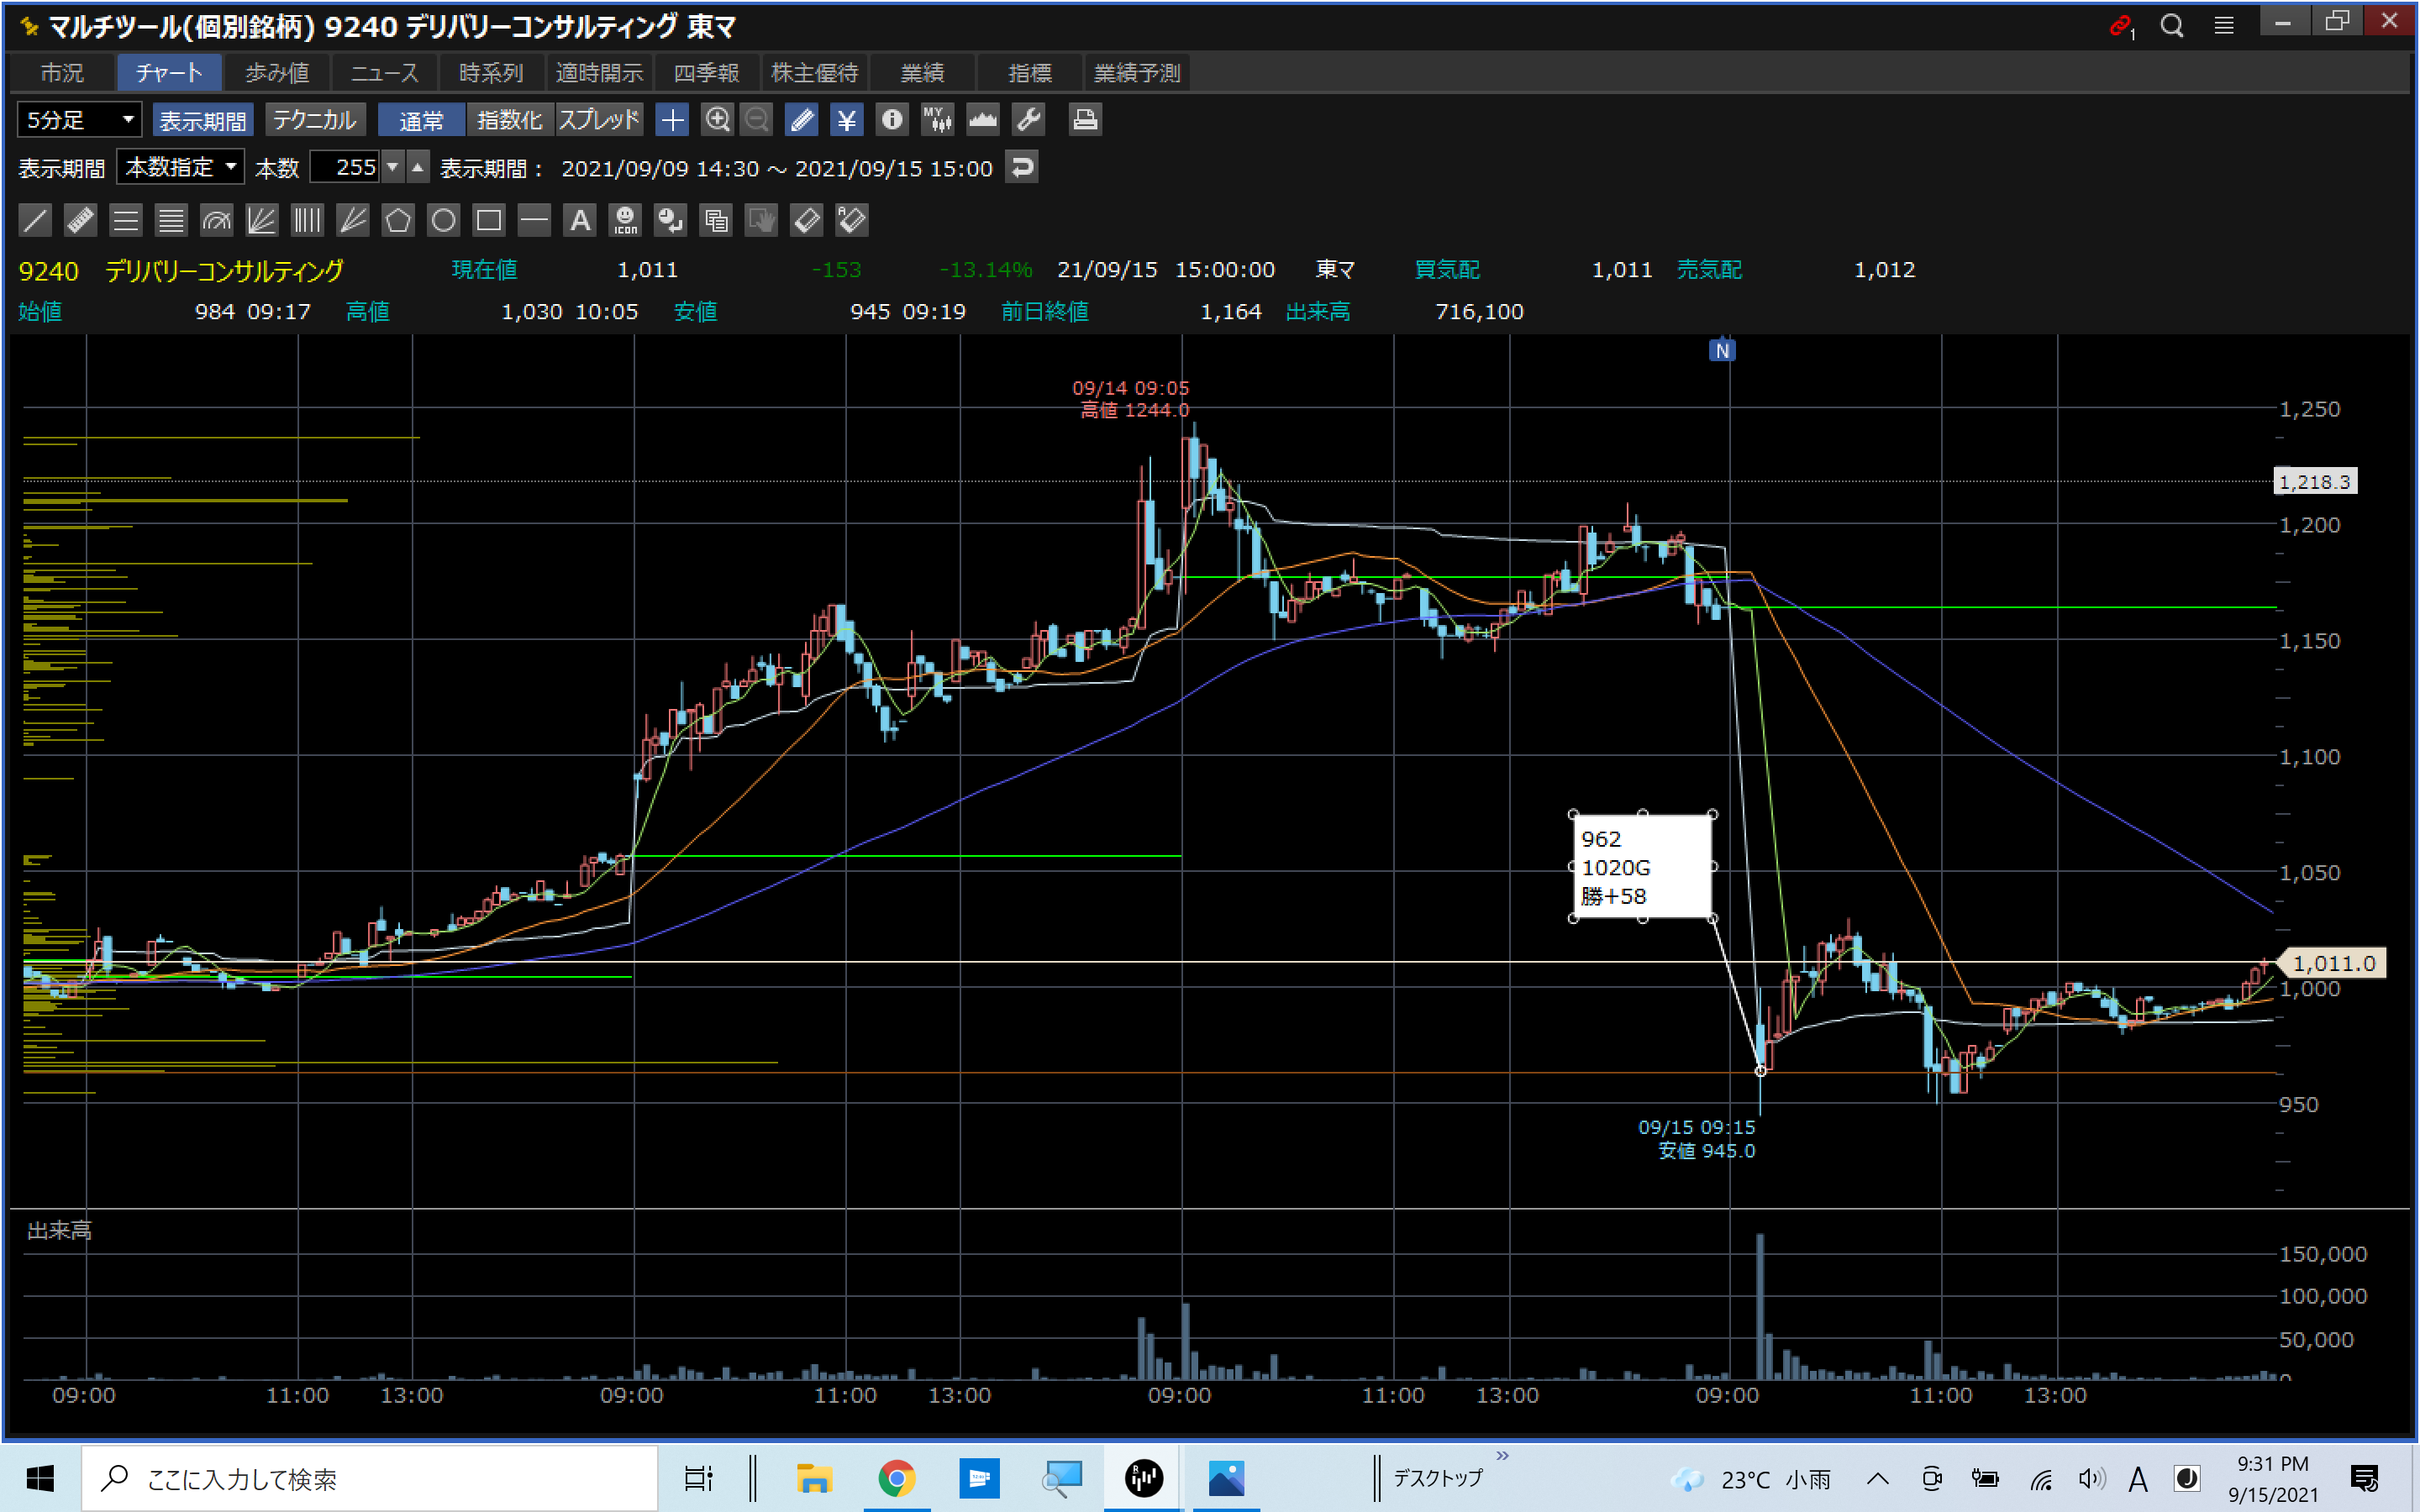Screen dimensions: 2420x1512
Task: Select the pentagon shape drawing tool
Action: (x=398, y=220)
